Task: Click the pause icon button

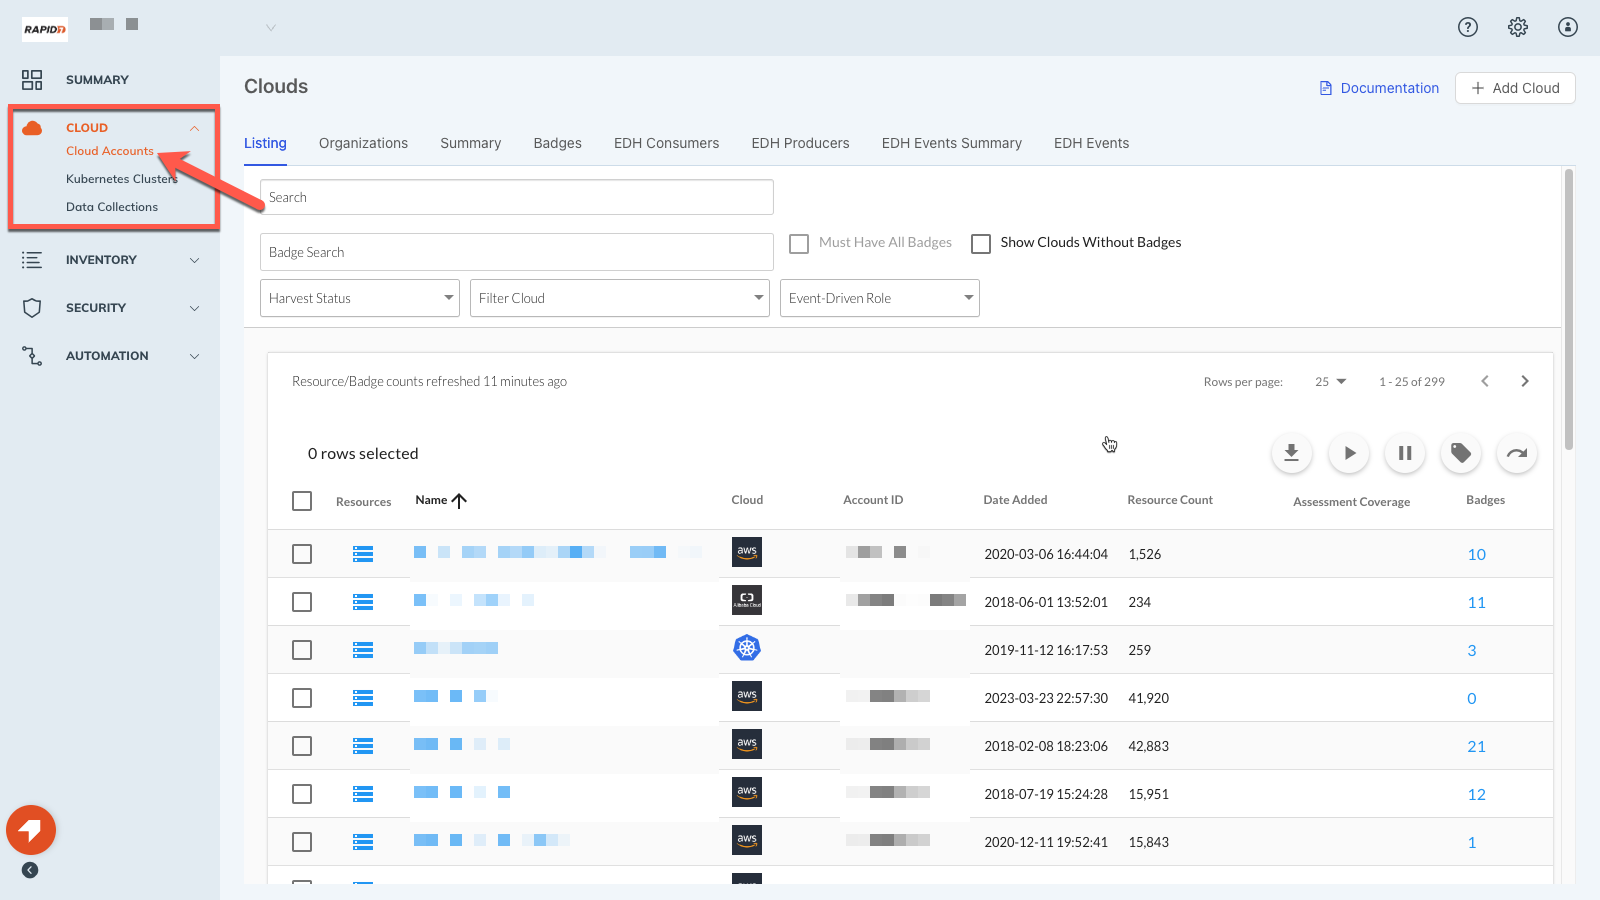Action: click(1404, 453)
